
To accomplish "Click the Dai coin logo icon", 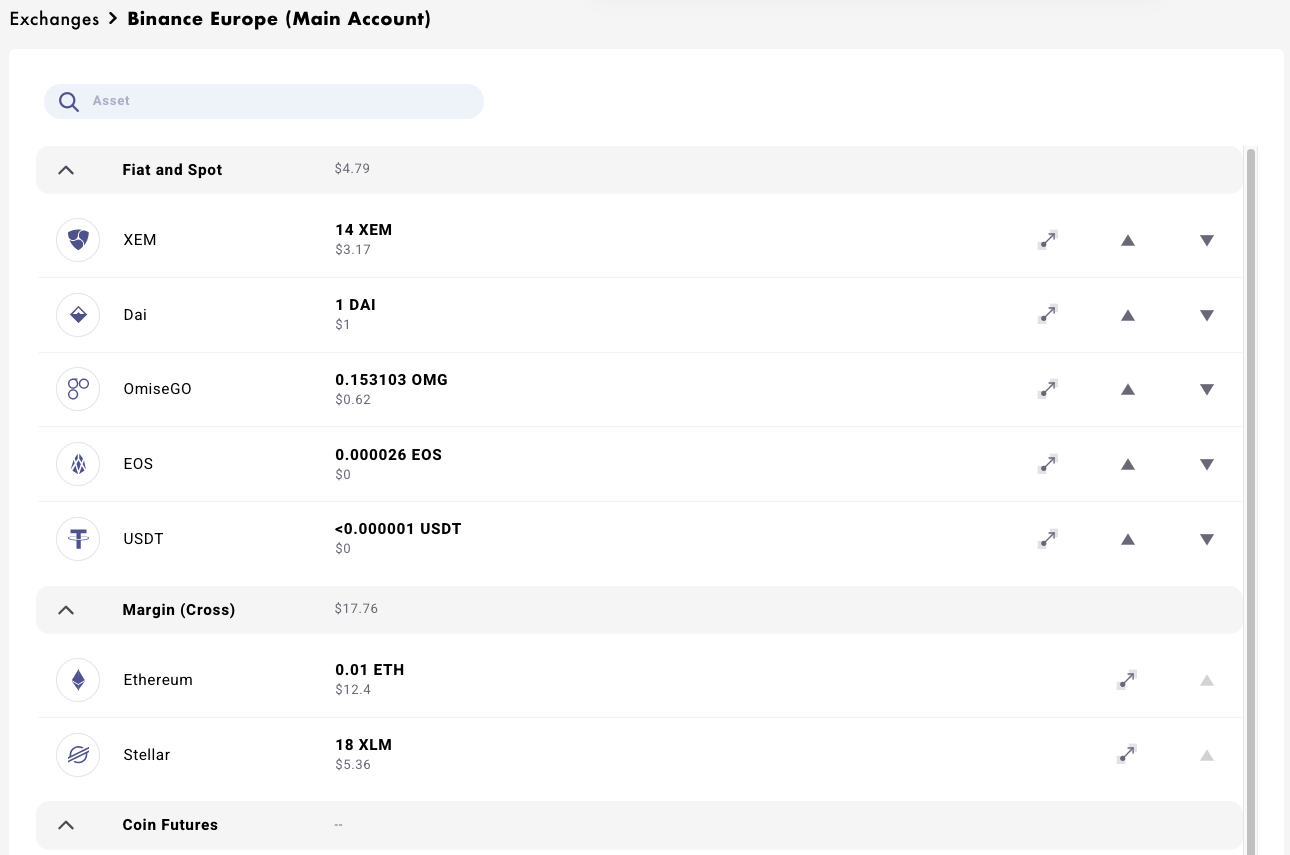I will tap(78, 315).
